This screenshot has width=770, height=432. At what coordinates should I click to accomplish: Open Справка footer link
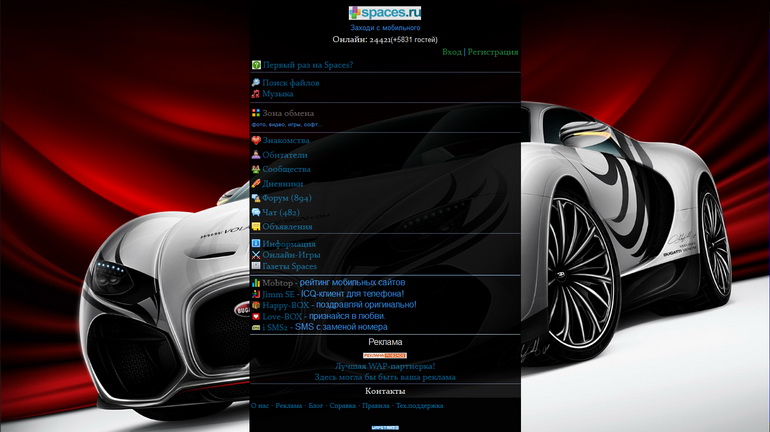pos(343,405)
